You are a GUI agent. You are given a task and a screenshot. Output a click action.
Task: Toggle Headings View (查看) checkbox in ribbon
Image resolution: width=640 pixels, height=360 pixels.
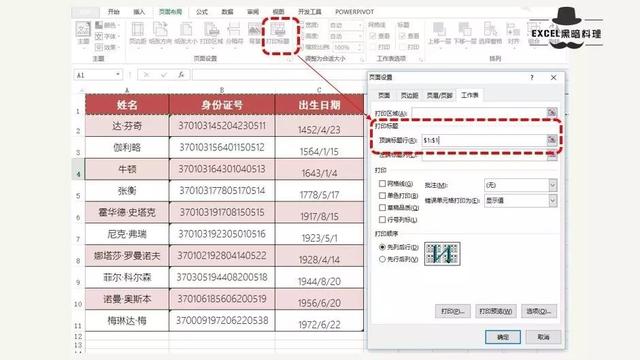click(402, 36)
